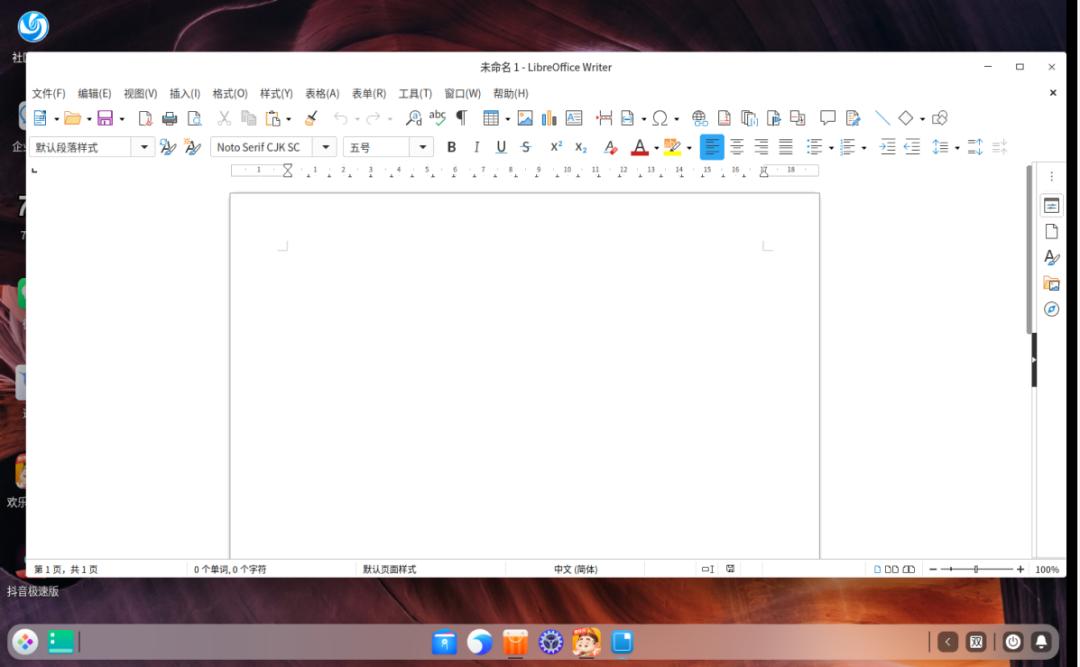Viewport: 1080px width, 667px height.
Task: Click the Clone Formatting paintbrush icon
Action: 311,118
